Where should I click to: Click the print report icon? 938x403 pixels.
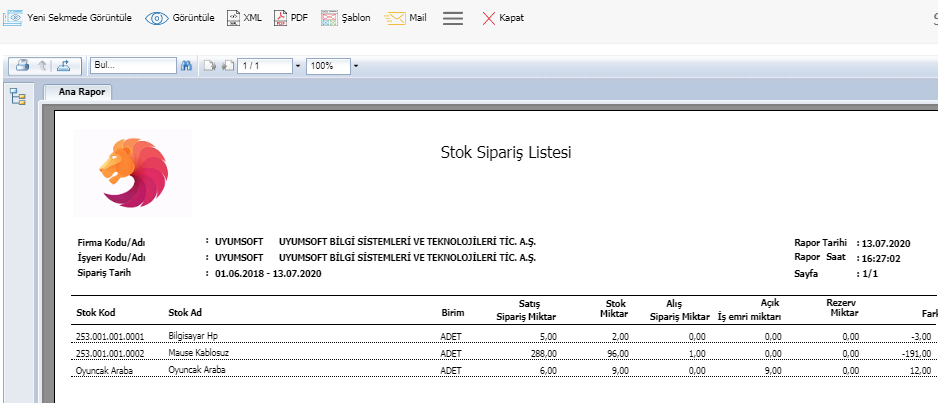tap(21, 66)
